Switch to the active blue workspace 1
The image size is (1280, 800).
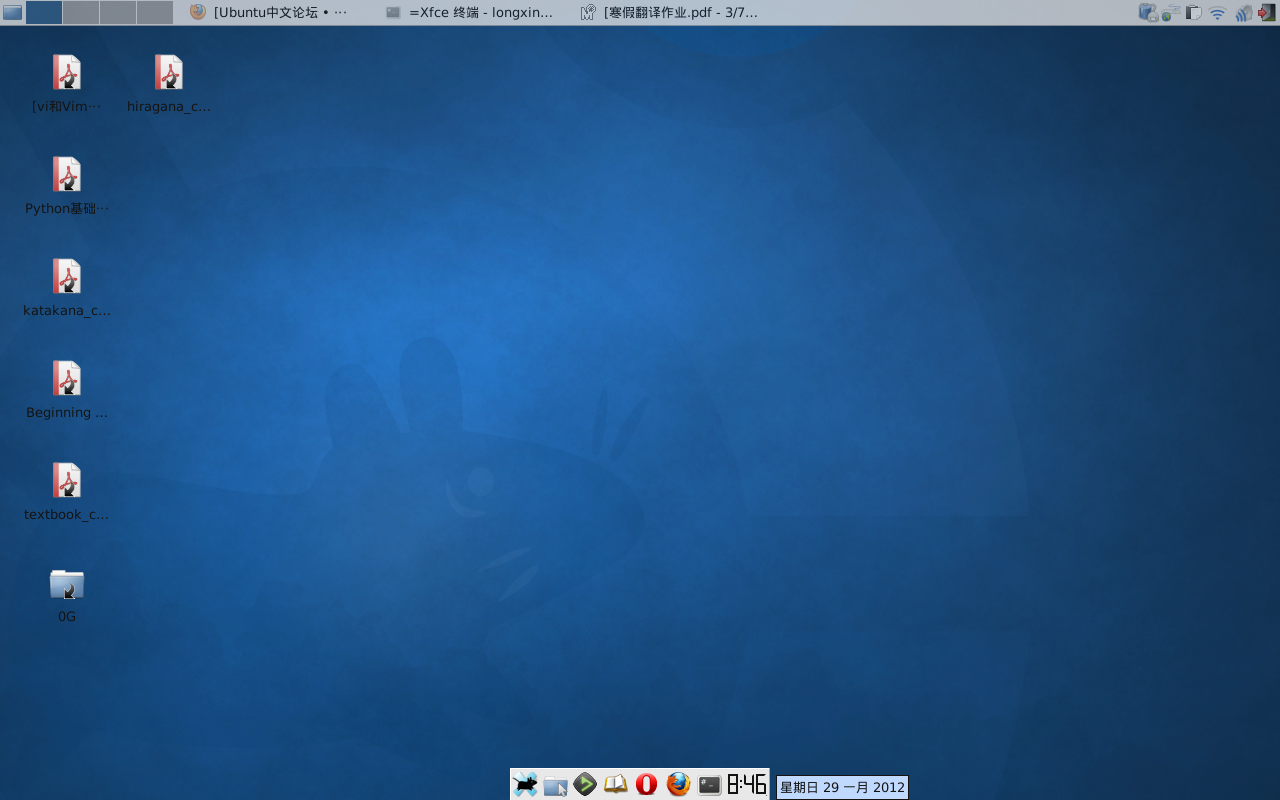[x=44, y=12]
